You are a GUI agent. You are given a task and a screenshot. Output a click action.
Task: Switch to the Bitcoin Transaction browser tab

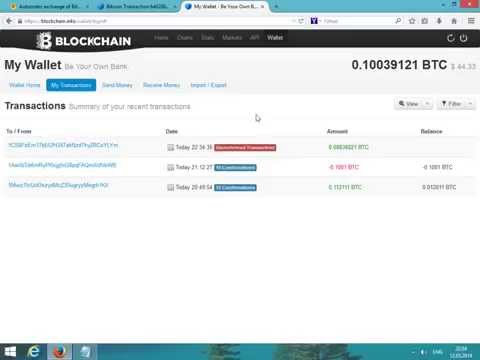tap(138, 6)
